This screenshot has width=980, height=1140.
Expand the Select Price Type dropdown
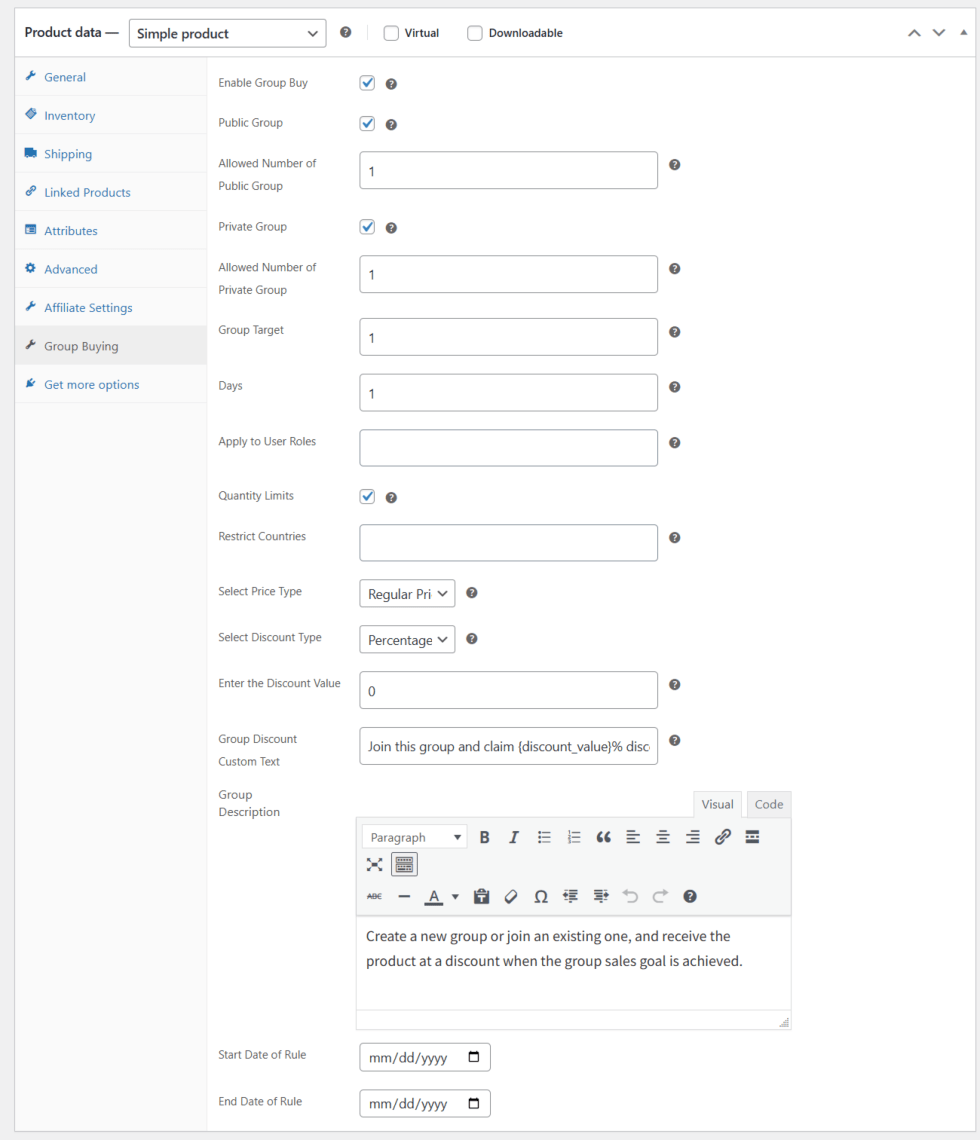[407, 594]
